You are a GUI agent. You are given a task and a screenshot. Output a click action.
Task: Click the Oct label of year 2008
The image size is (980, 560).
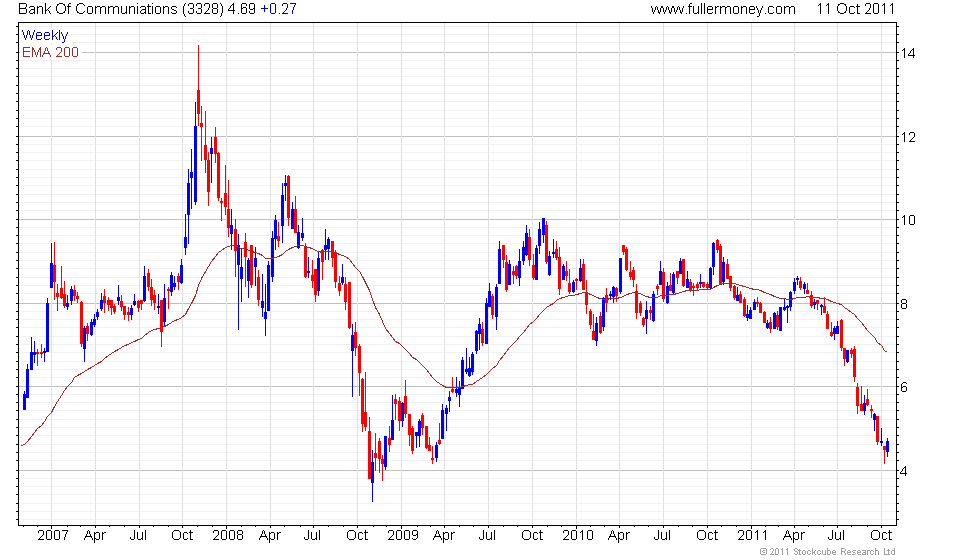[357, 536]
